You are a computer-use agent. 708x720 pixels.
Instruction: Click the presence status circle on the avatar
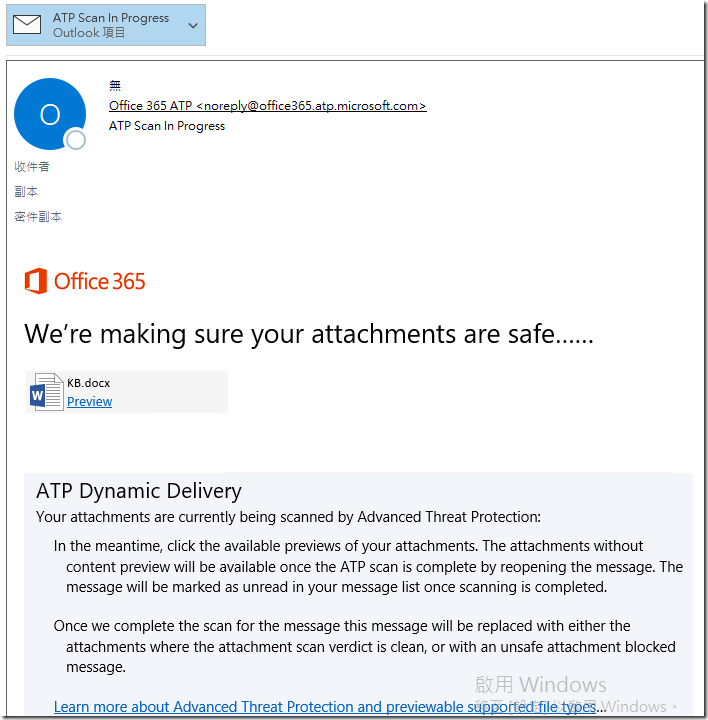(75, 140)
